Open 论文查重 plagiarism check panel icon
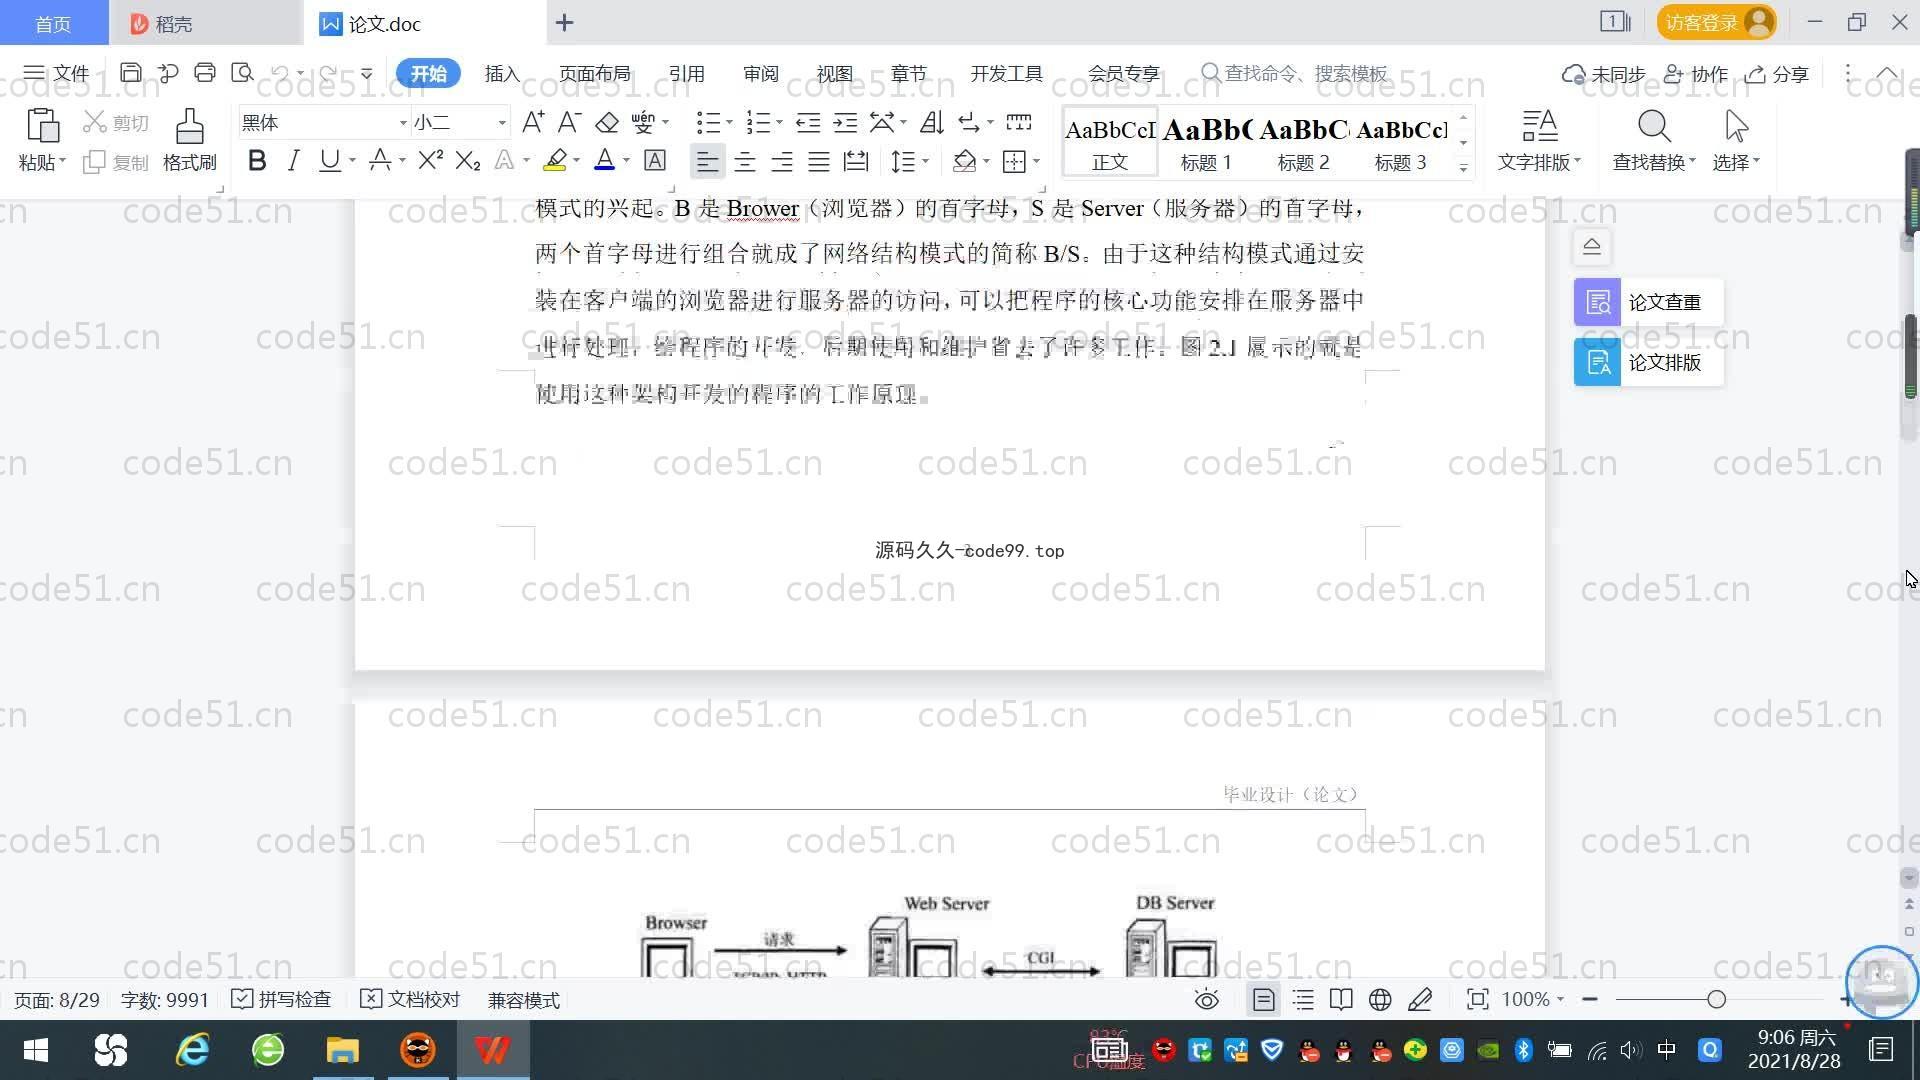Screen dimensions: 1920x1080 coord(1597,302)
